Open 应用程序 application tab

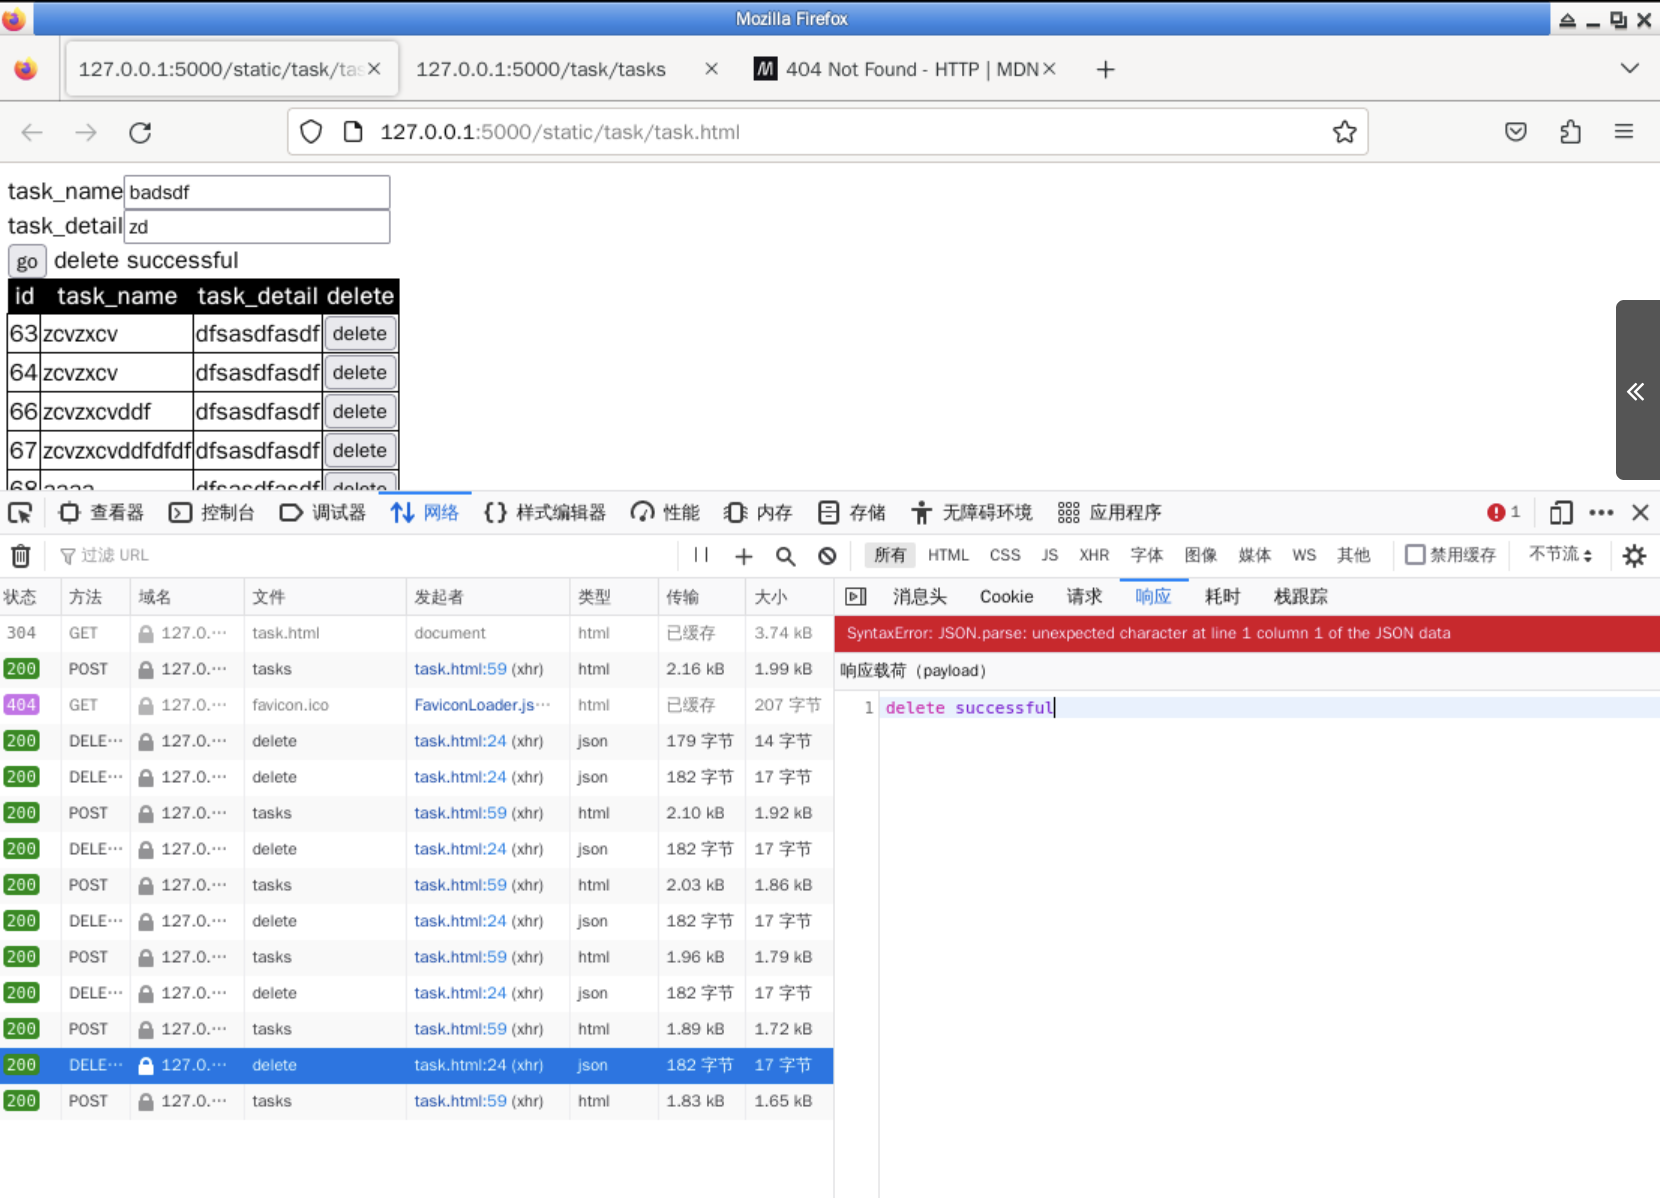[1110, 513]
